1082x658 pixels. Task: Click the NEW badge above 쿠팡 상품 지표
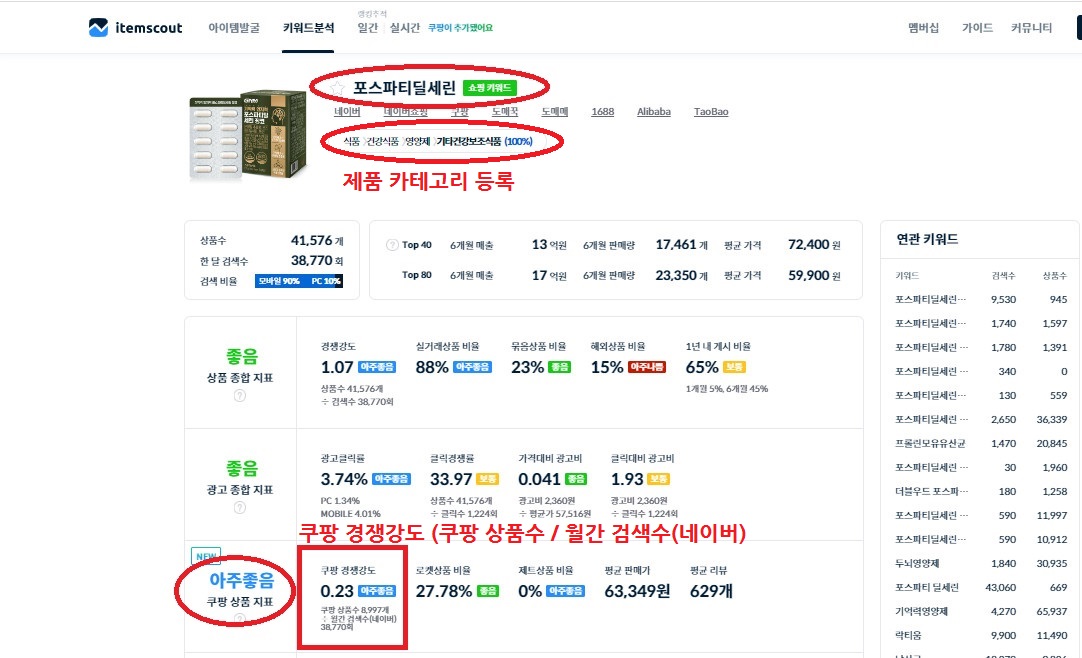(x=206, y=556)
